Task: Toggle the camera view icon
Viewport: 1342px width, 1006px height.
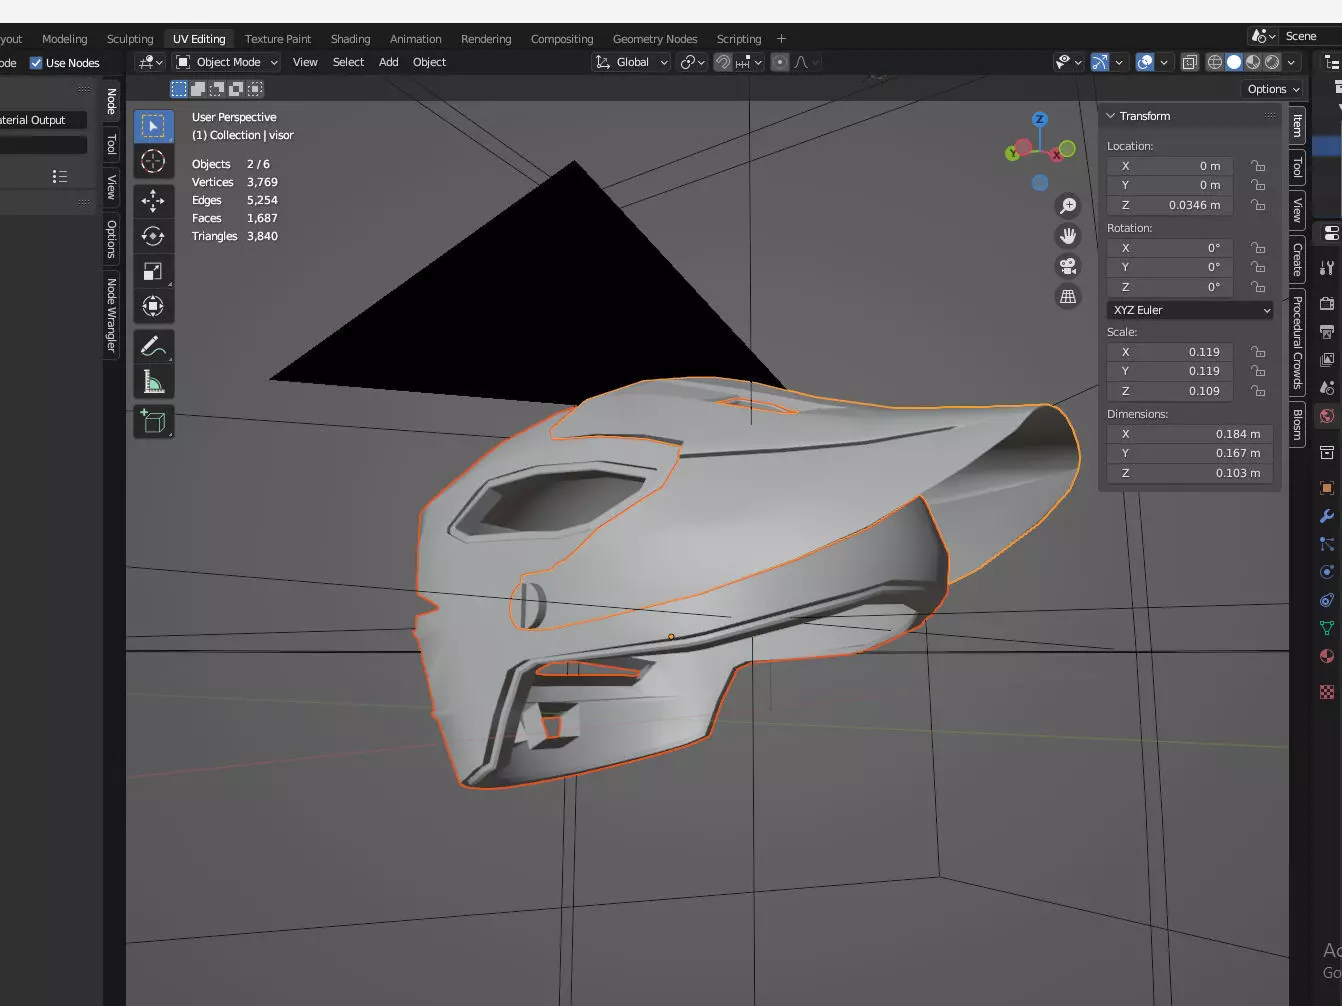Action: [x=1068, y=266]
